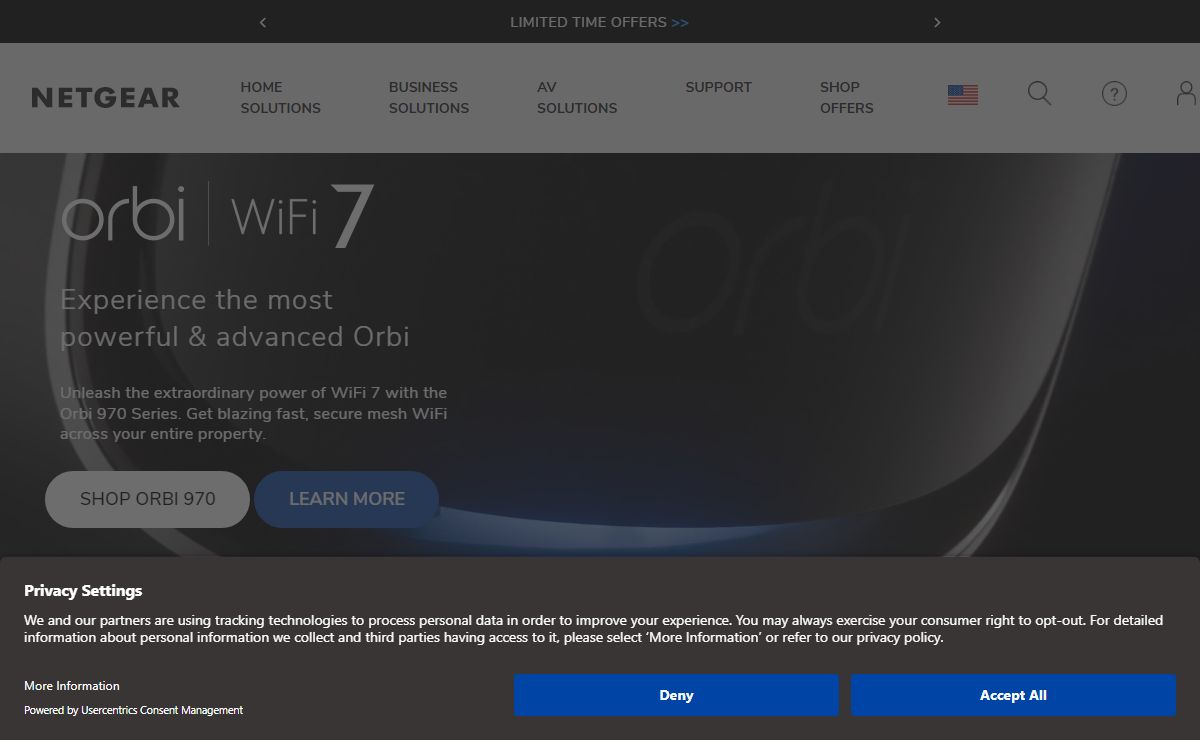Click the Learn More button

pyautogui.click(x=346, y=499)
